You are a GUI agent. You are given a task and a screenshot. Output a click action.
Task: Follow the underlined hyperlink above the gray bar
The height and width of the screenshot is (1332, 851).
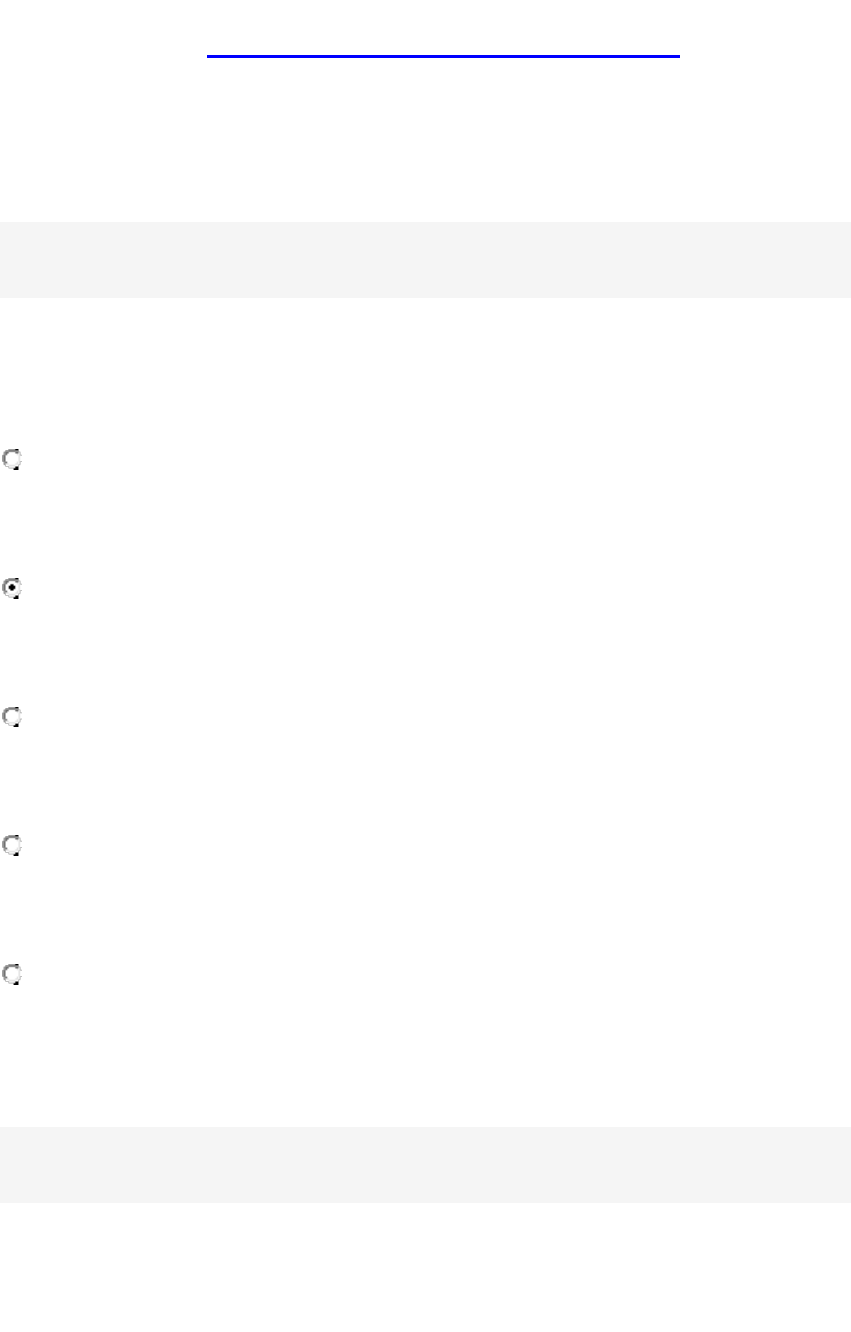coord(443,56)
